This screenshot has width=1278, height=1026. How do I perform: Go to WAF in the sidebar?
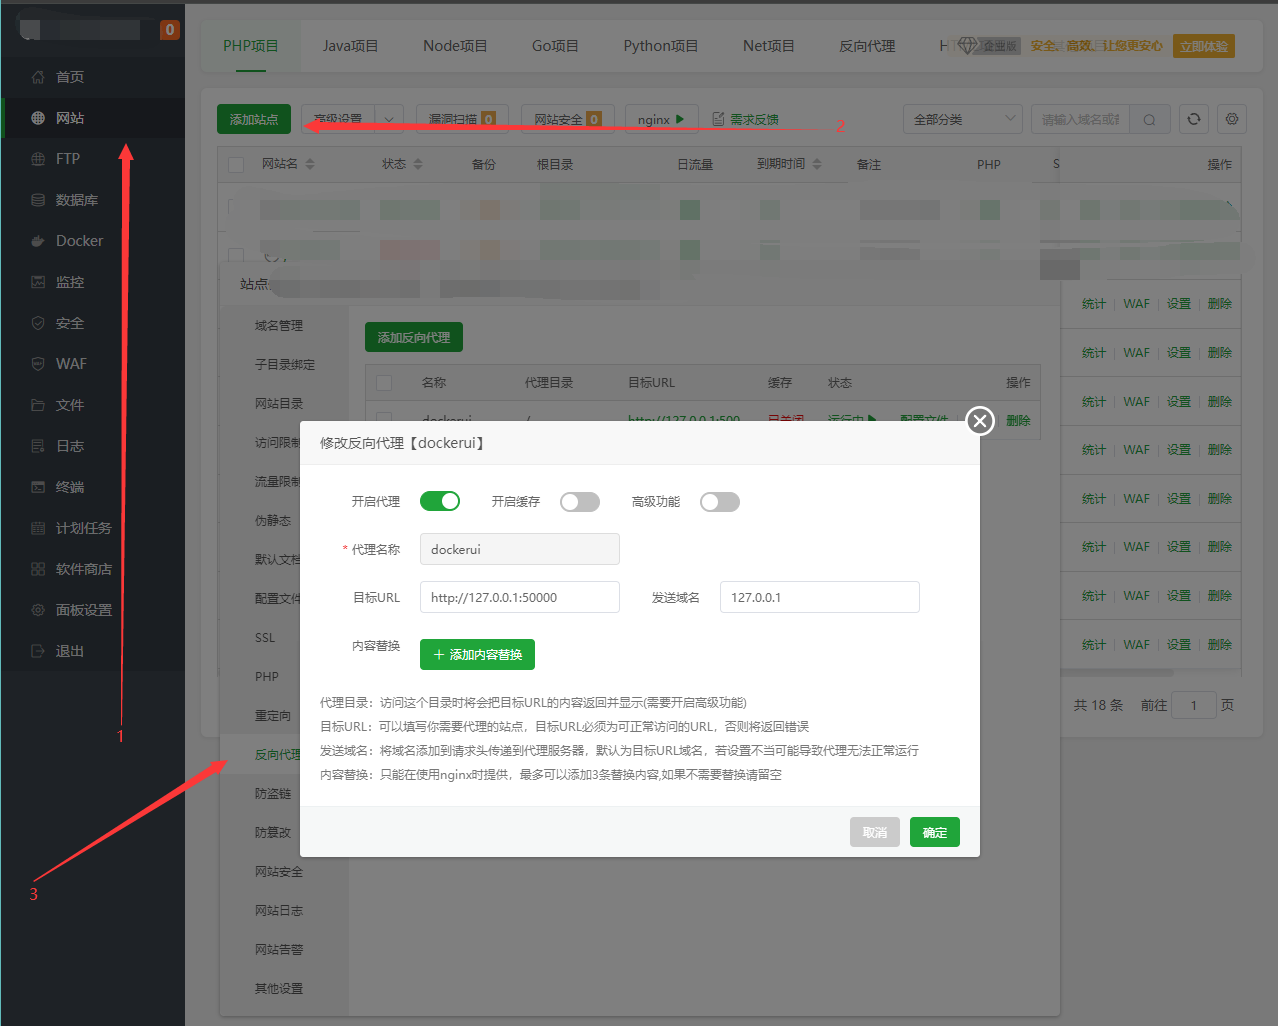click(x=71, y=364)
